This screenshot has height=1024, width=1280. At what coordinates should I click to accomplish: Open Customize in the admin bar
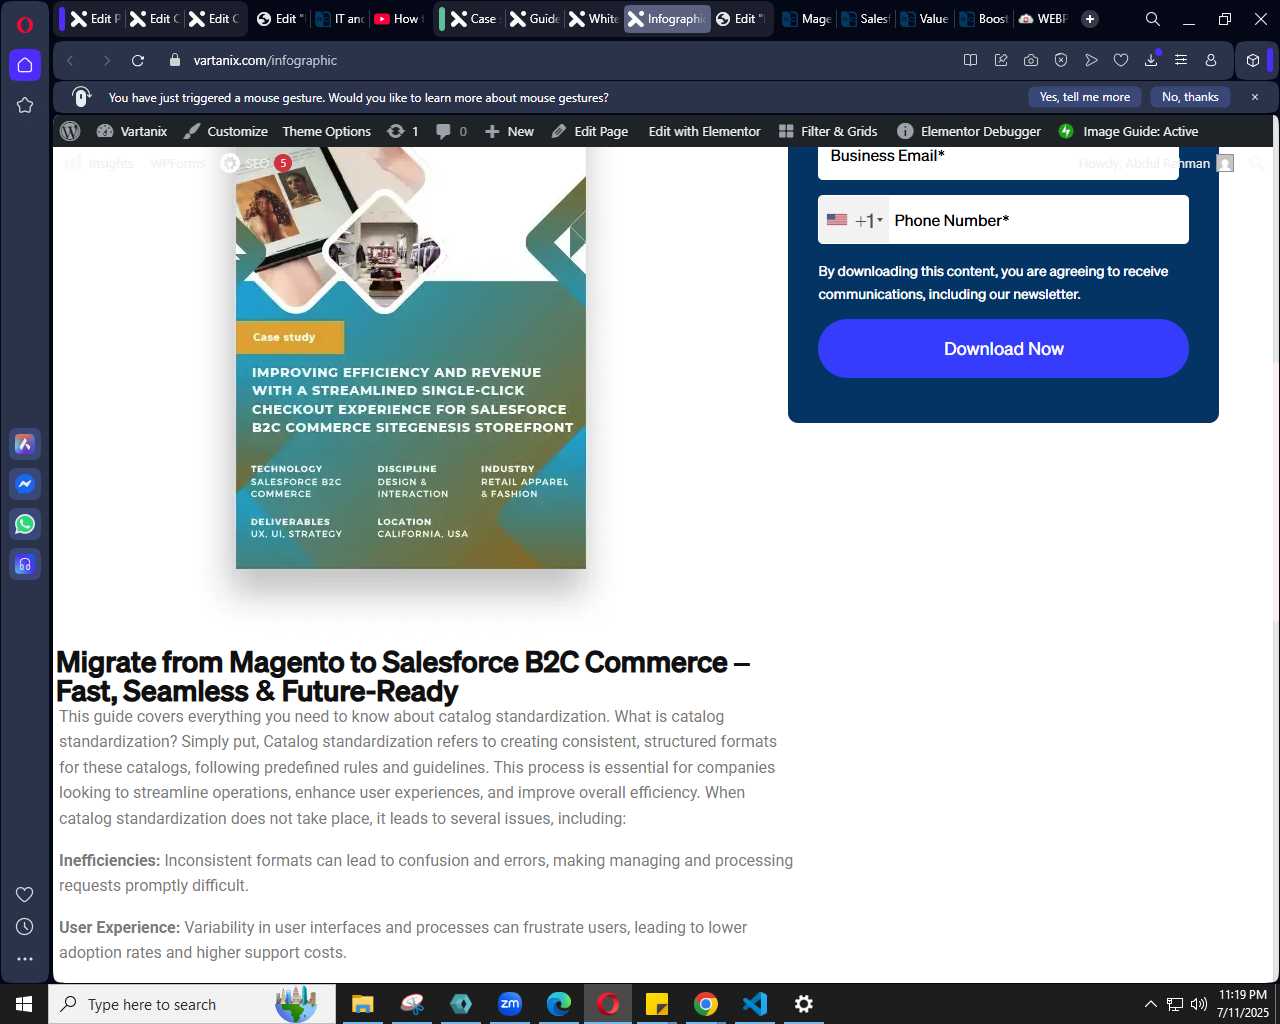pos(226,131)
